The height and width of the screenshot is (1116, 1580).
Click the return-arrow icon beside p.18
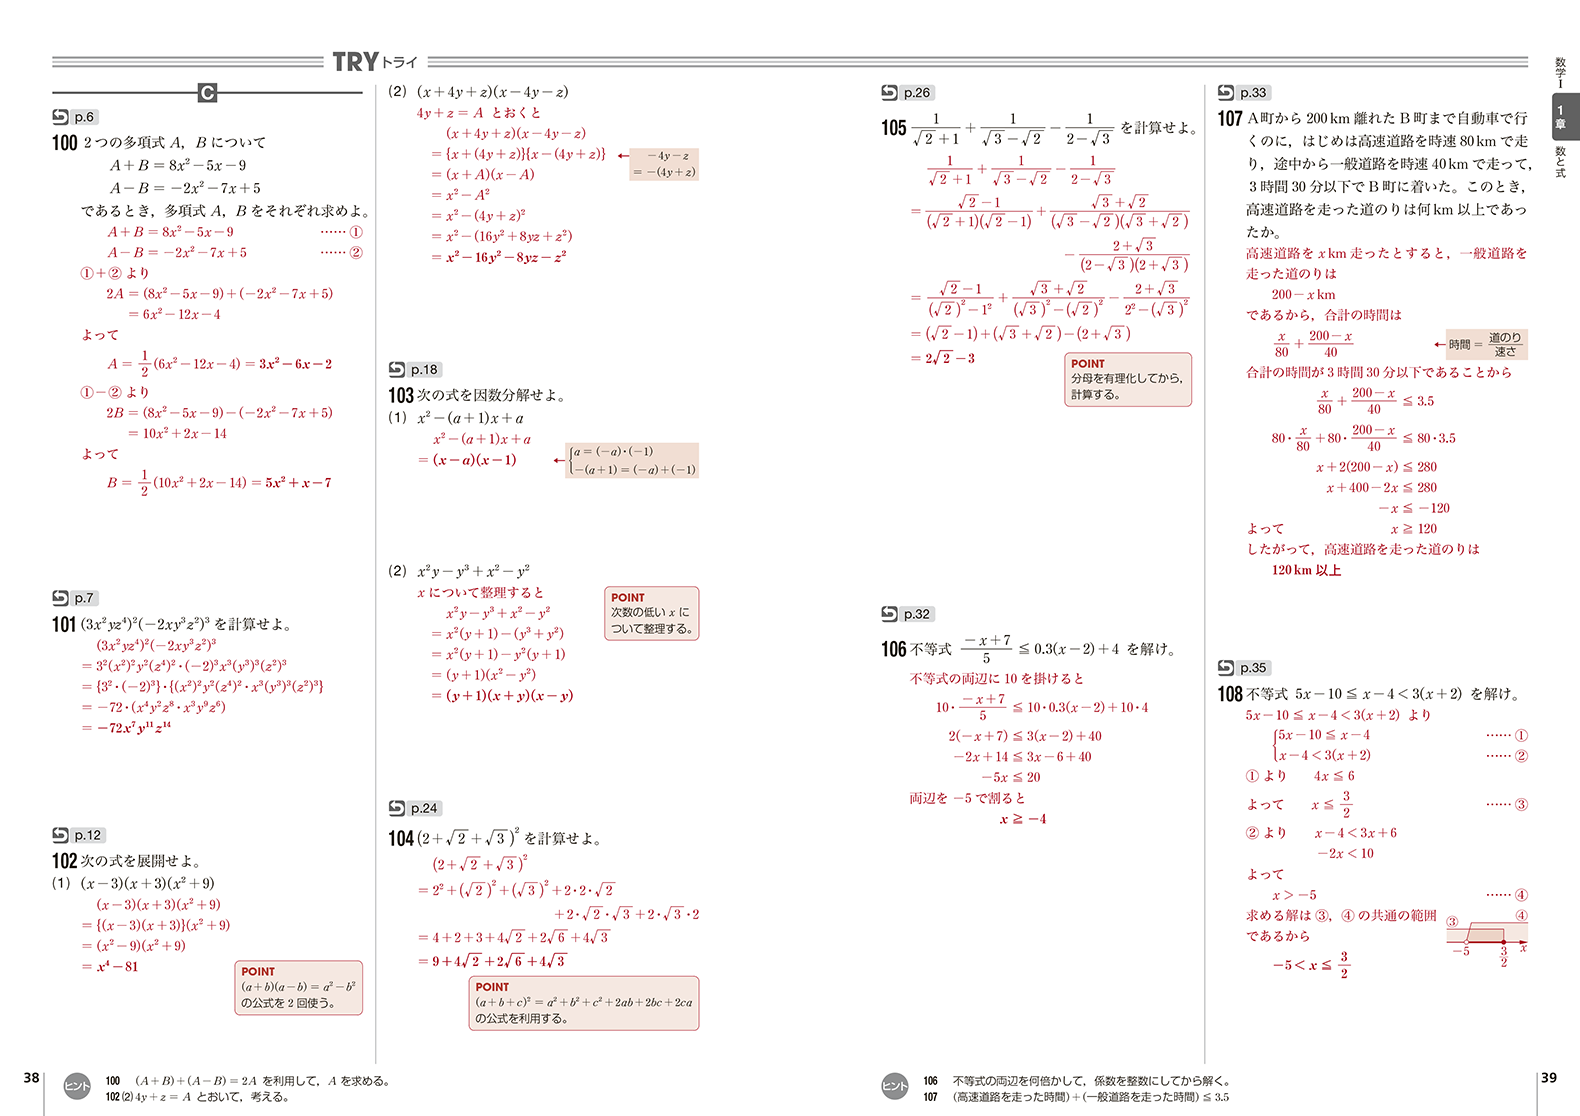point(397,369)
